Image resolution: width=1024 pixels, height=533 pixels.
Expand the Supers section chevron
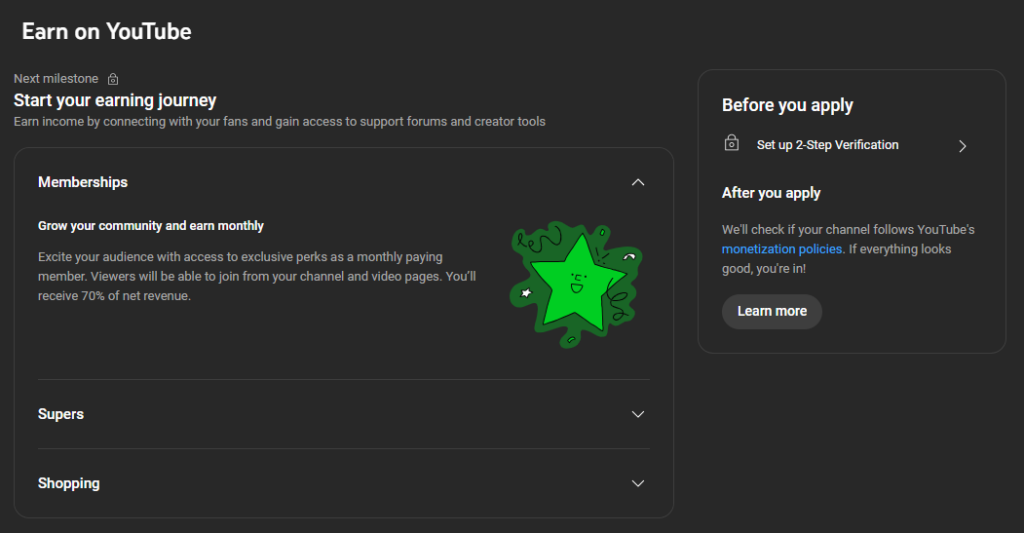638,414
